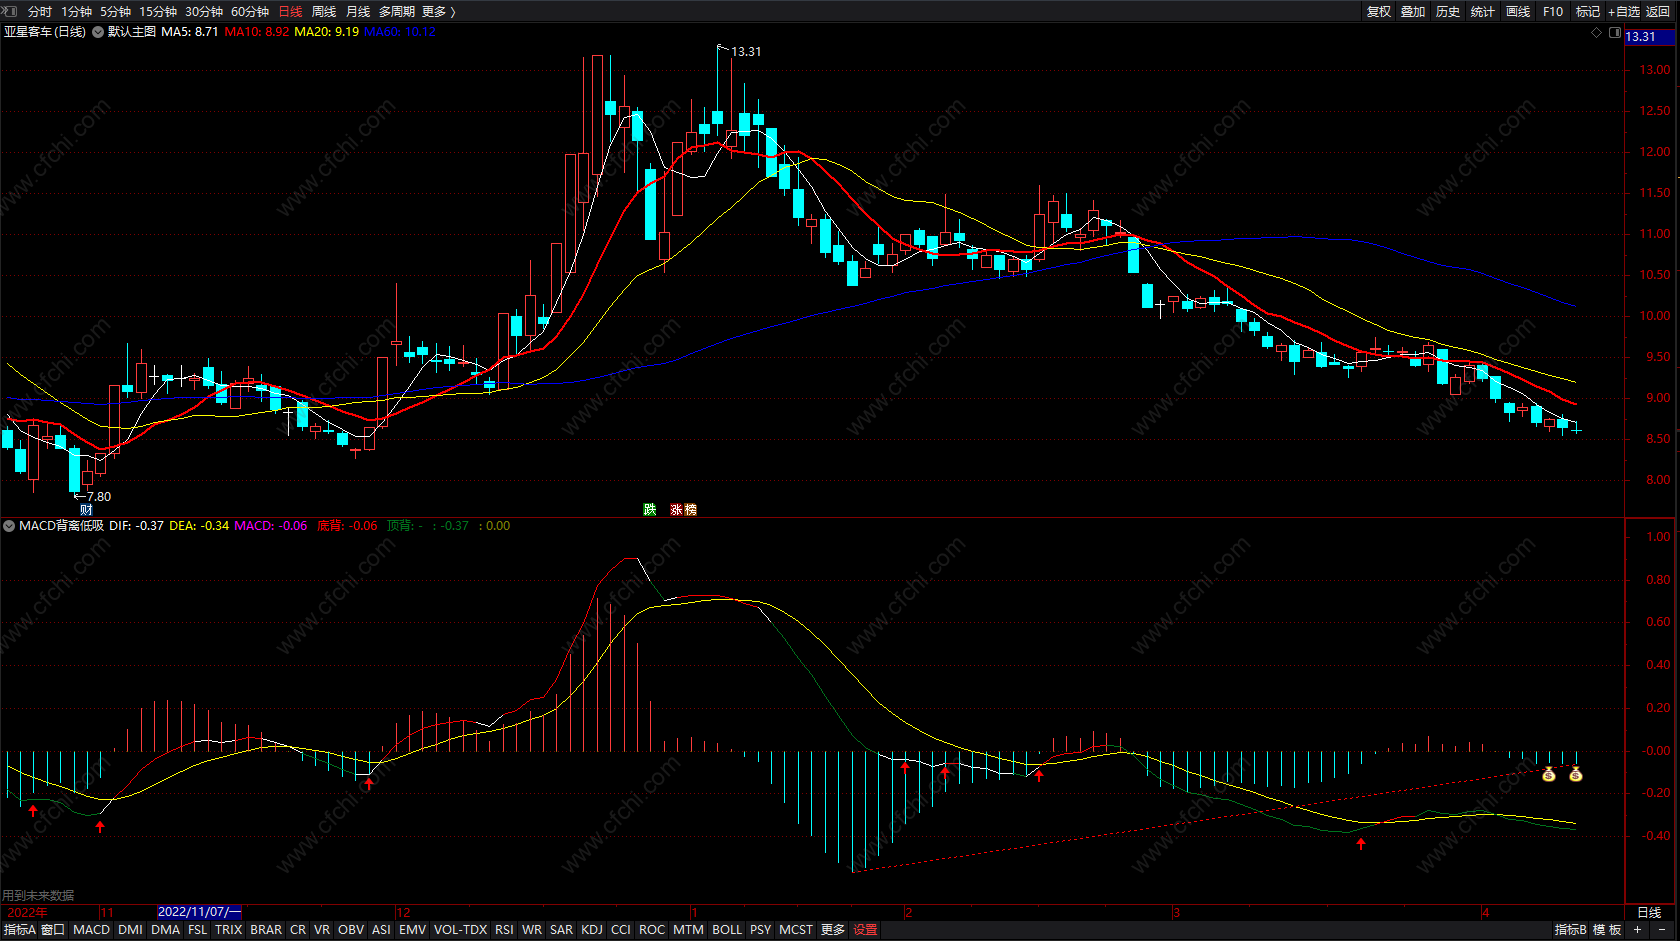Click the first money bag signal icon
The height and width of the screenshot is (941, 1680).
1549,773
